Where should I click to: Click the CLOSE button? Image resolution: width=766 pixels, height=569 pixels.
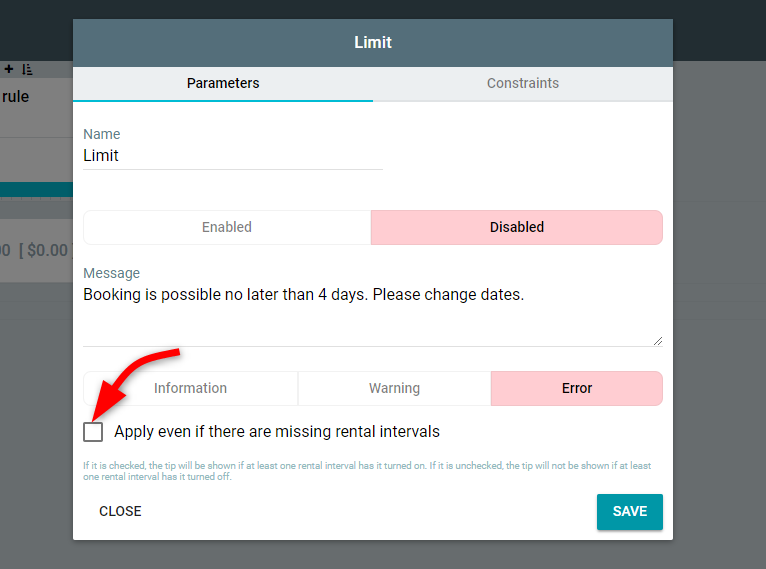[120, 511]
